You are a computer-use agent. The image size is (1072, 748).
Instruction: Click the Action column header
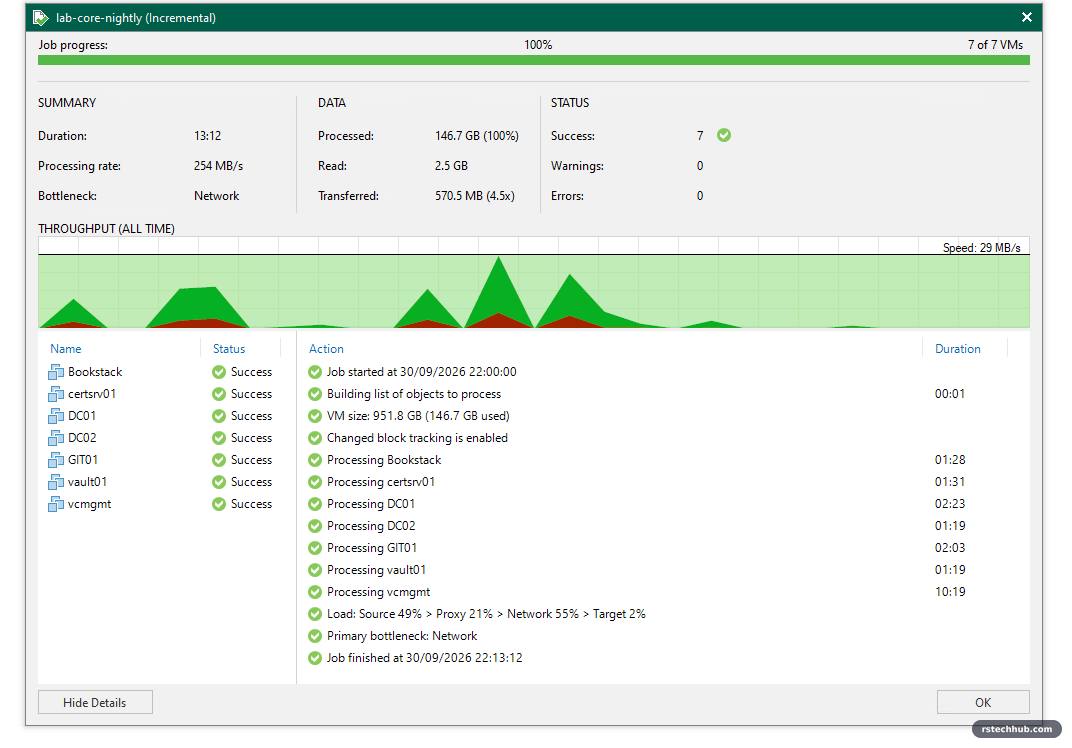pyautogui.click(x=326, y=349)
